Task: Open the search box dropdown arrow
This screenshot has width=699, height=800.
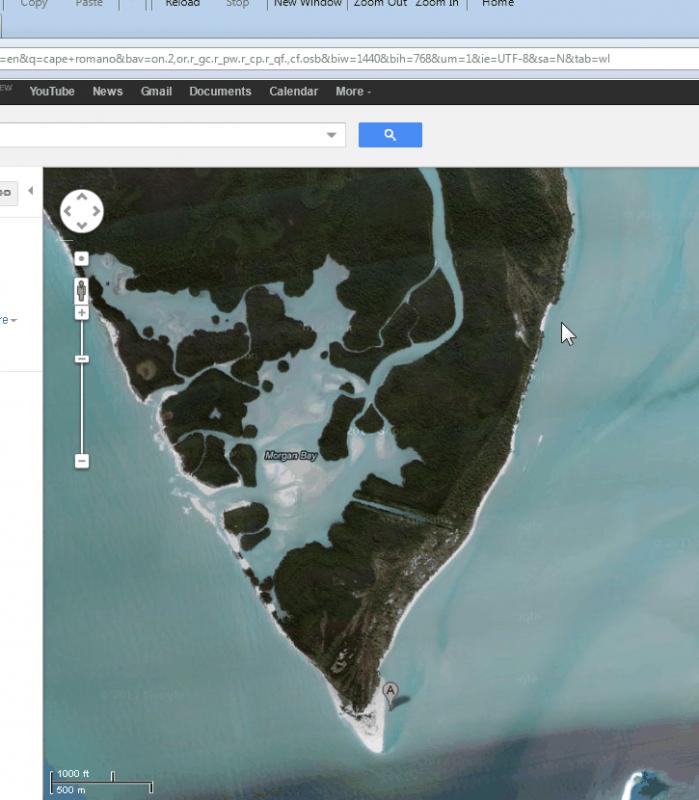Action: point(332,135)
